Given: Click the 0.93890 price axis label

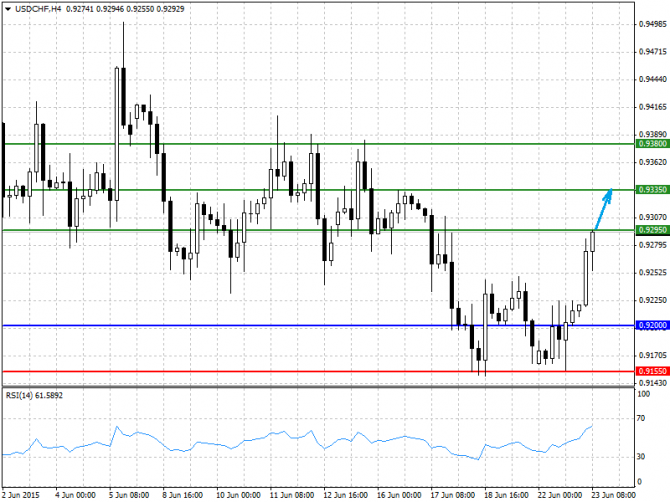Looking at the screenshot, I should [x=653, y=134].
